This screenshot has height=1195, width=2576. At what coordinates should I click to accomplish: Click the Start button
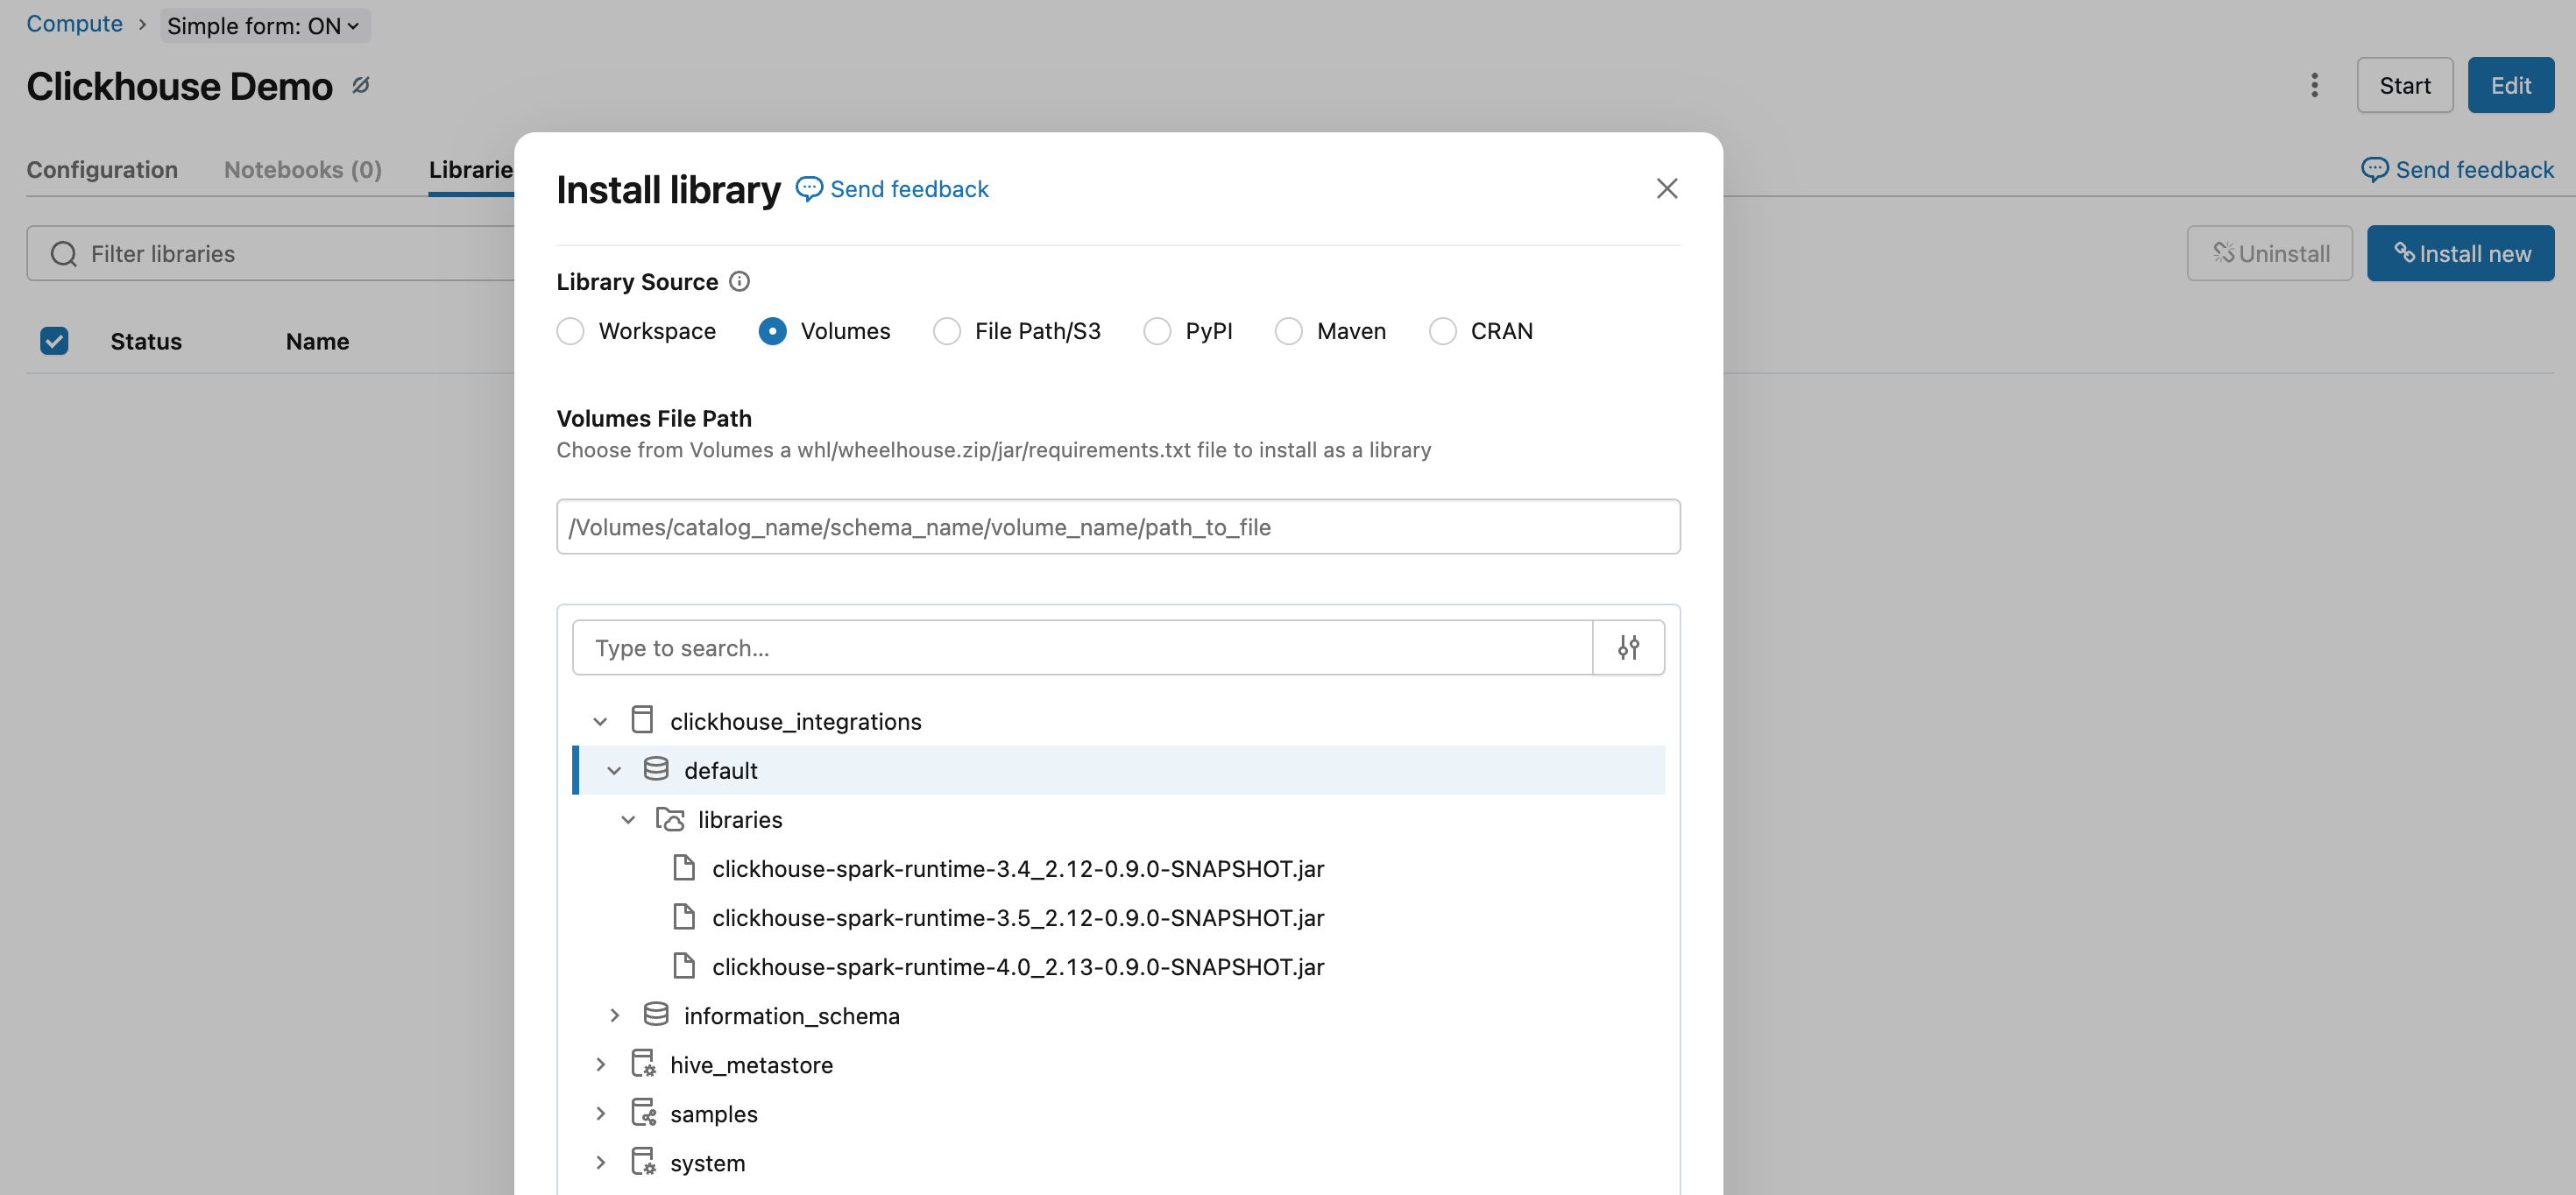(2404, 85)
